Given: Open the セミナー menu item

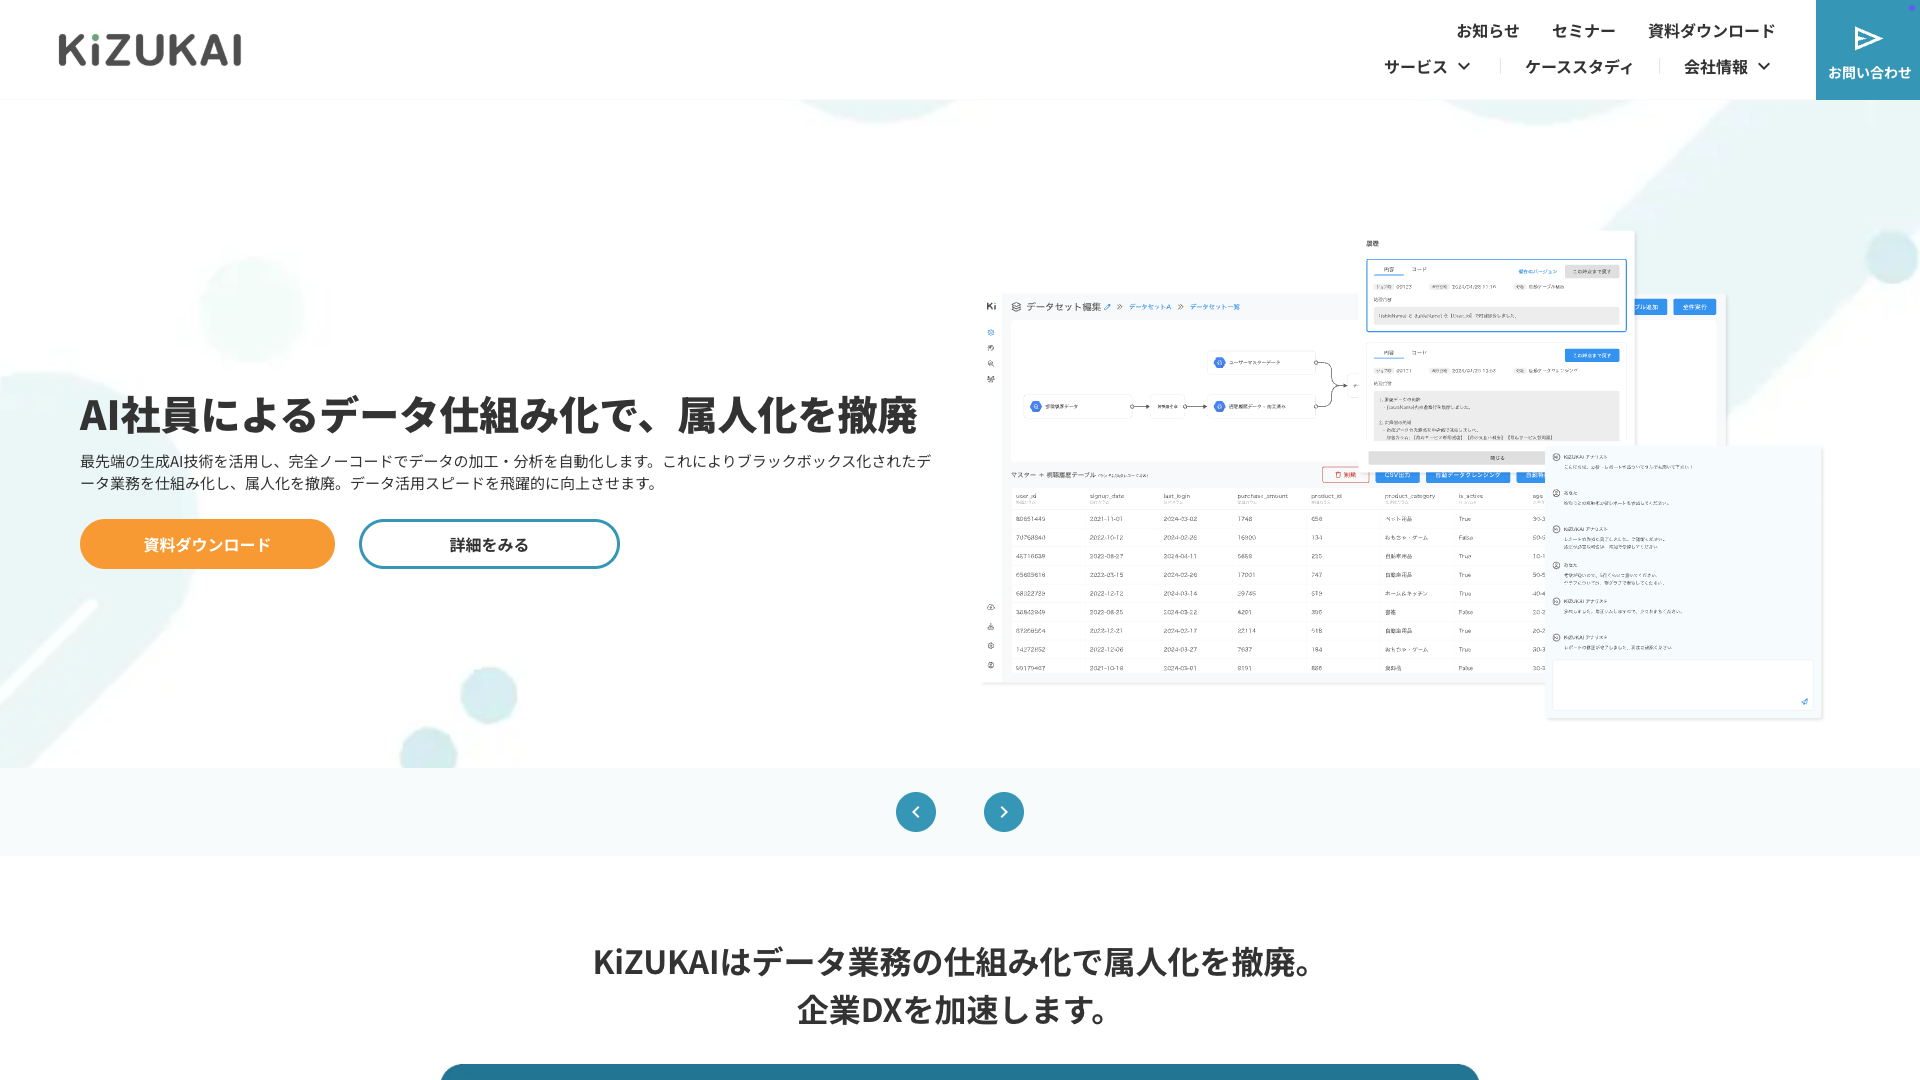Looking at the screenshot, I should [x=1583, y=31].
